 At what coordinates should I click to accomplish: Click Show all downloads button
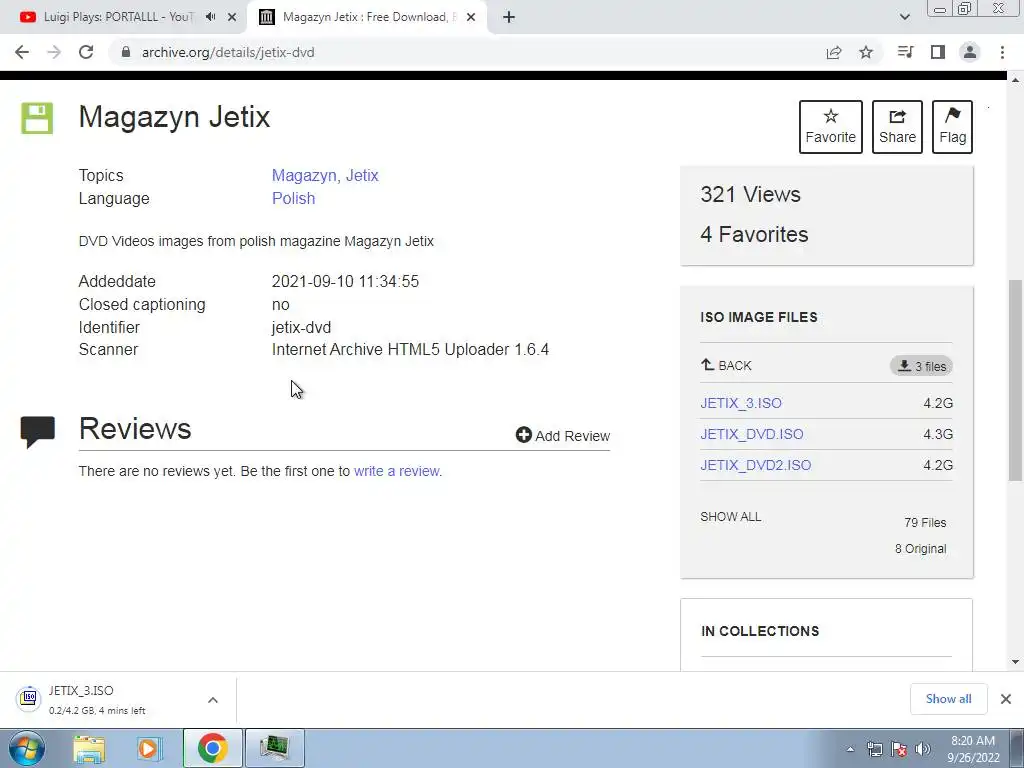(948, 699)
